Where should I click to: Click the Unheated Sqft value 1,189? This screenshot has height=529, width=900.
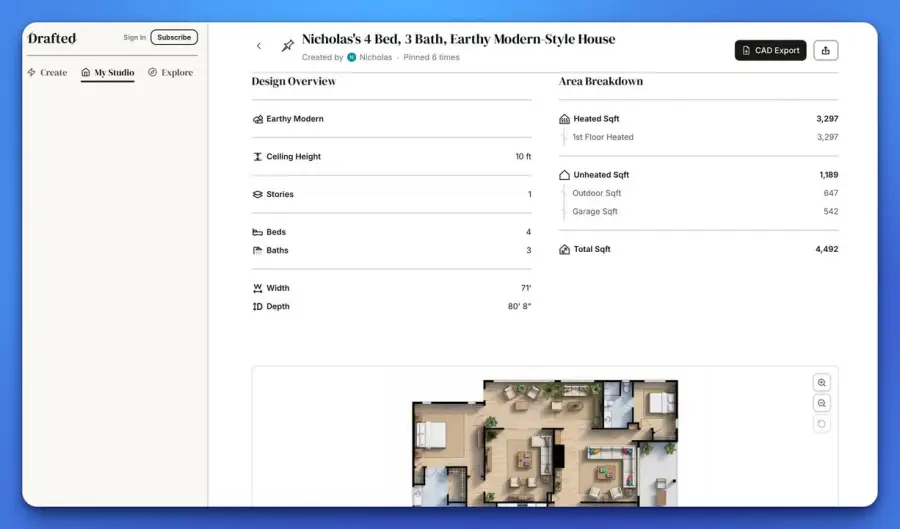tap(828, 175)
